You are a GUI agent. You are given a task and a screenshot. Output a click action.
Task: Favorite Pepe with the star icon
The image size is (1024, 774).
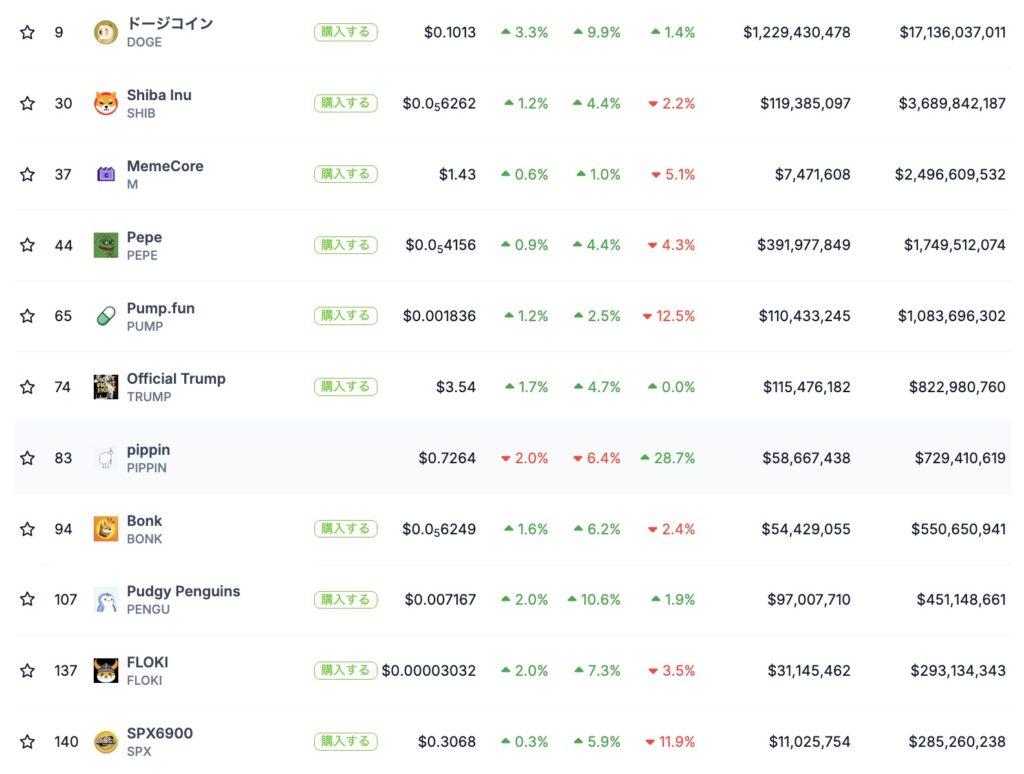tap(27, 245)
